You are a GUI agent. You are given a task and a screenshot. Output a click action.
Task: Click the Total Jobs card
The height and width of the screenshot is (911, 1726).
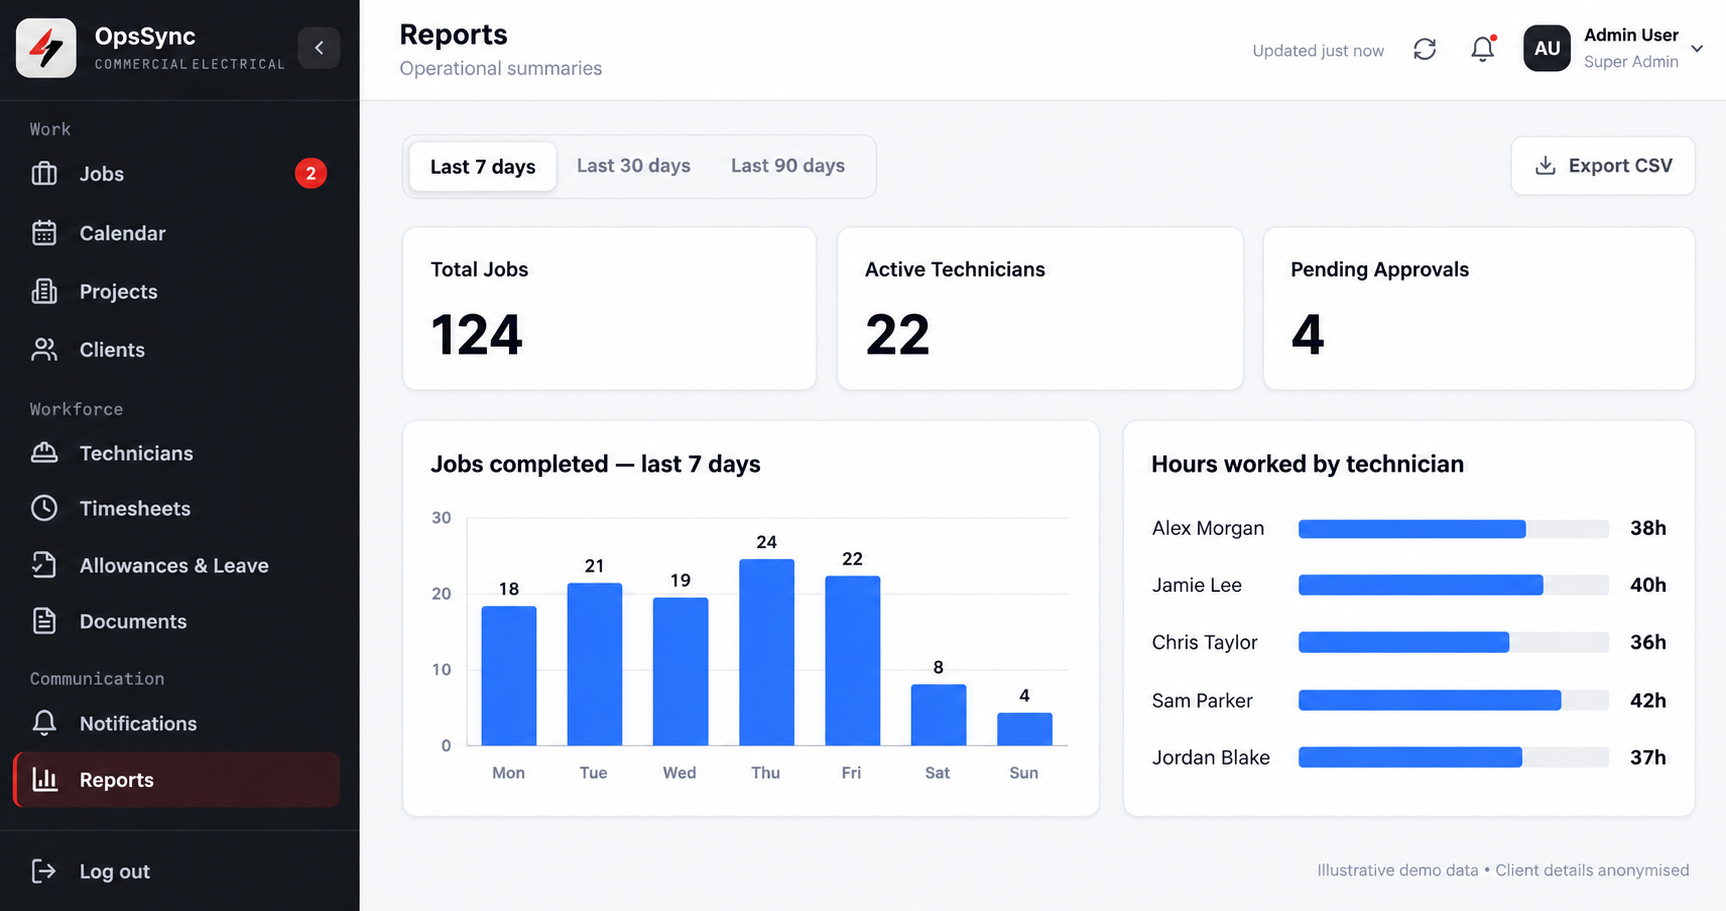pyautogui.click(x=609, y=308)
